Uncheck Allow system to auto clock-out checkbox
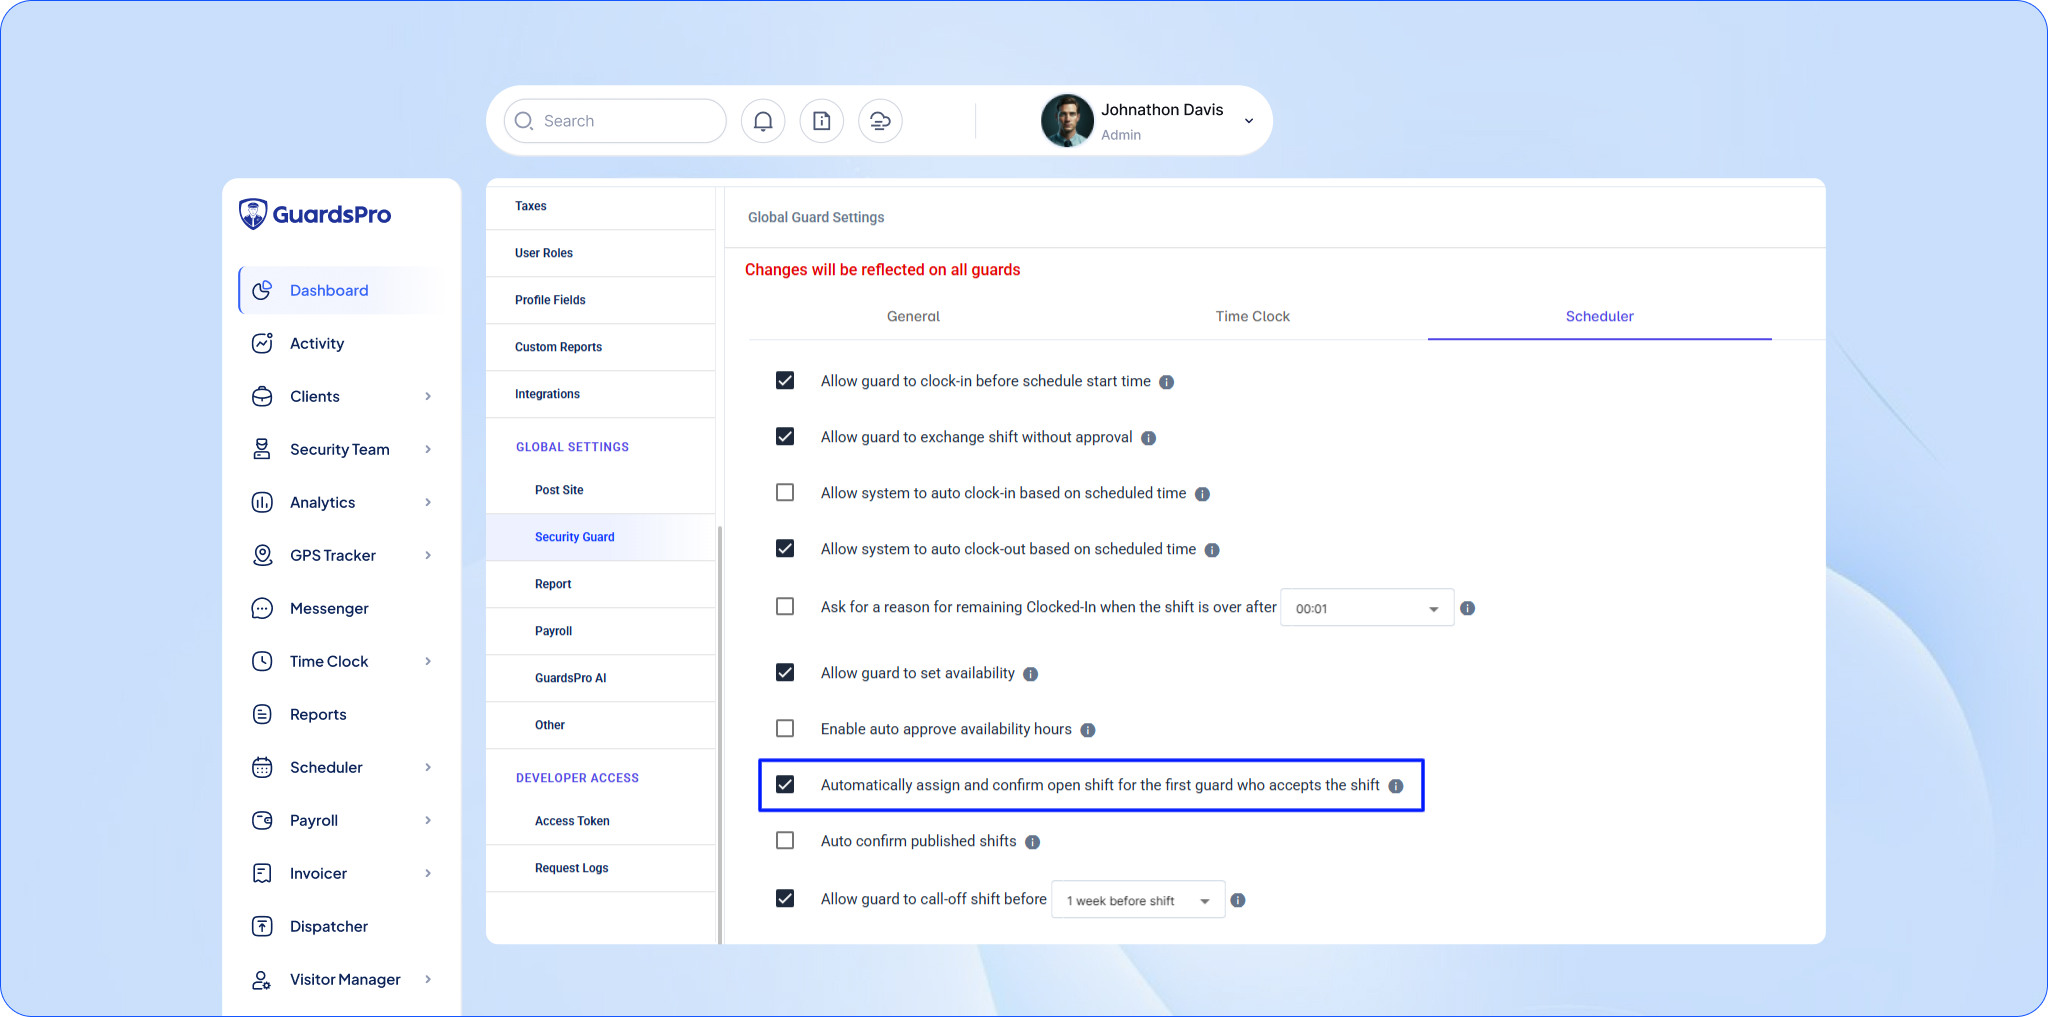Viewport: 2048px width, 1017px height. [785, 548]
